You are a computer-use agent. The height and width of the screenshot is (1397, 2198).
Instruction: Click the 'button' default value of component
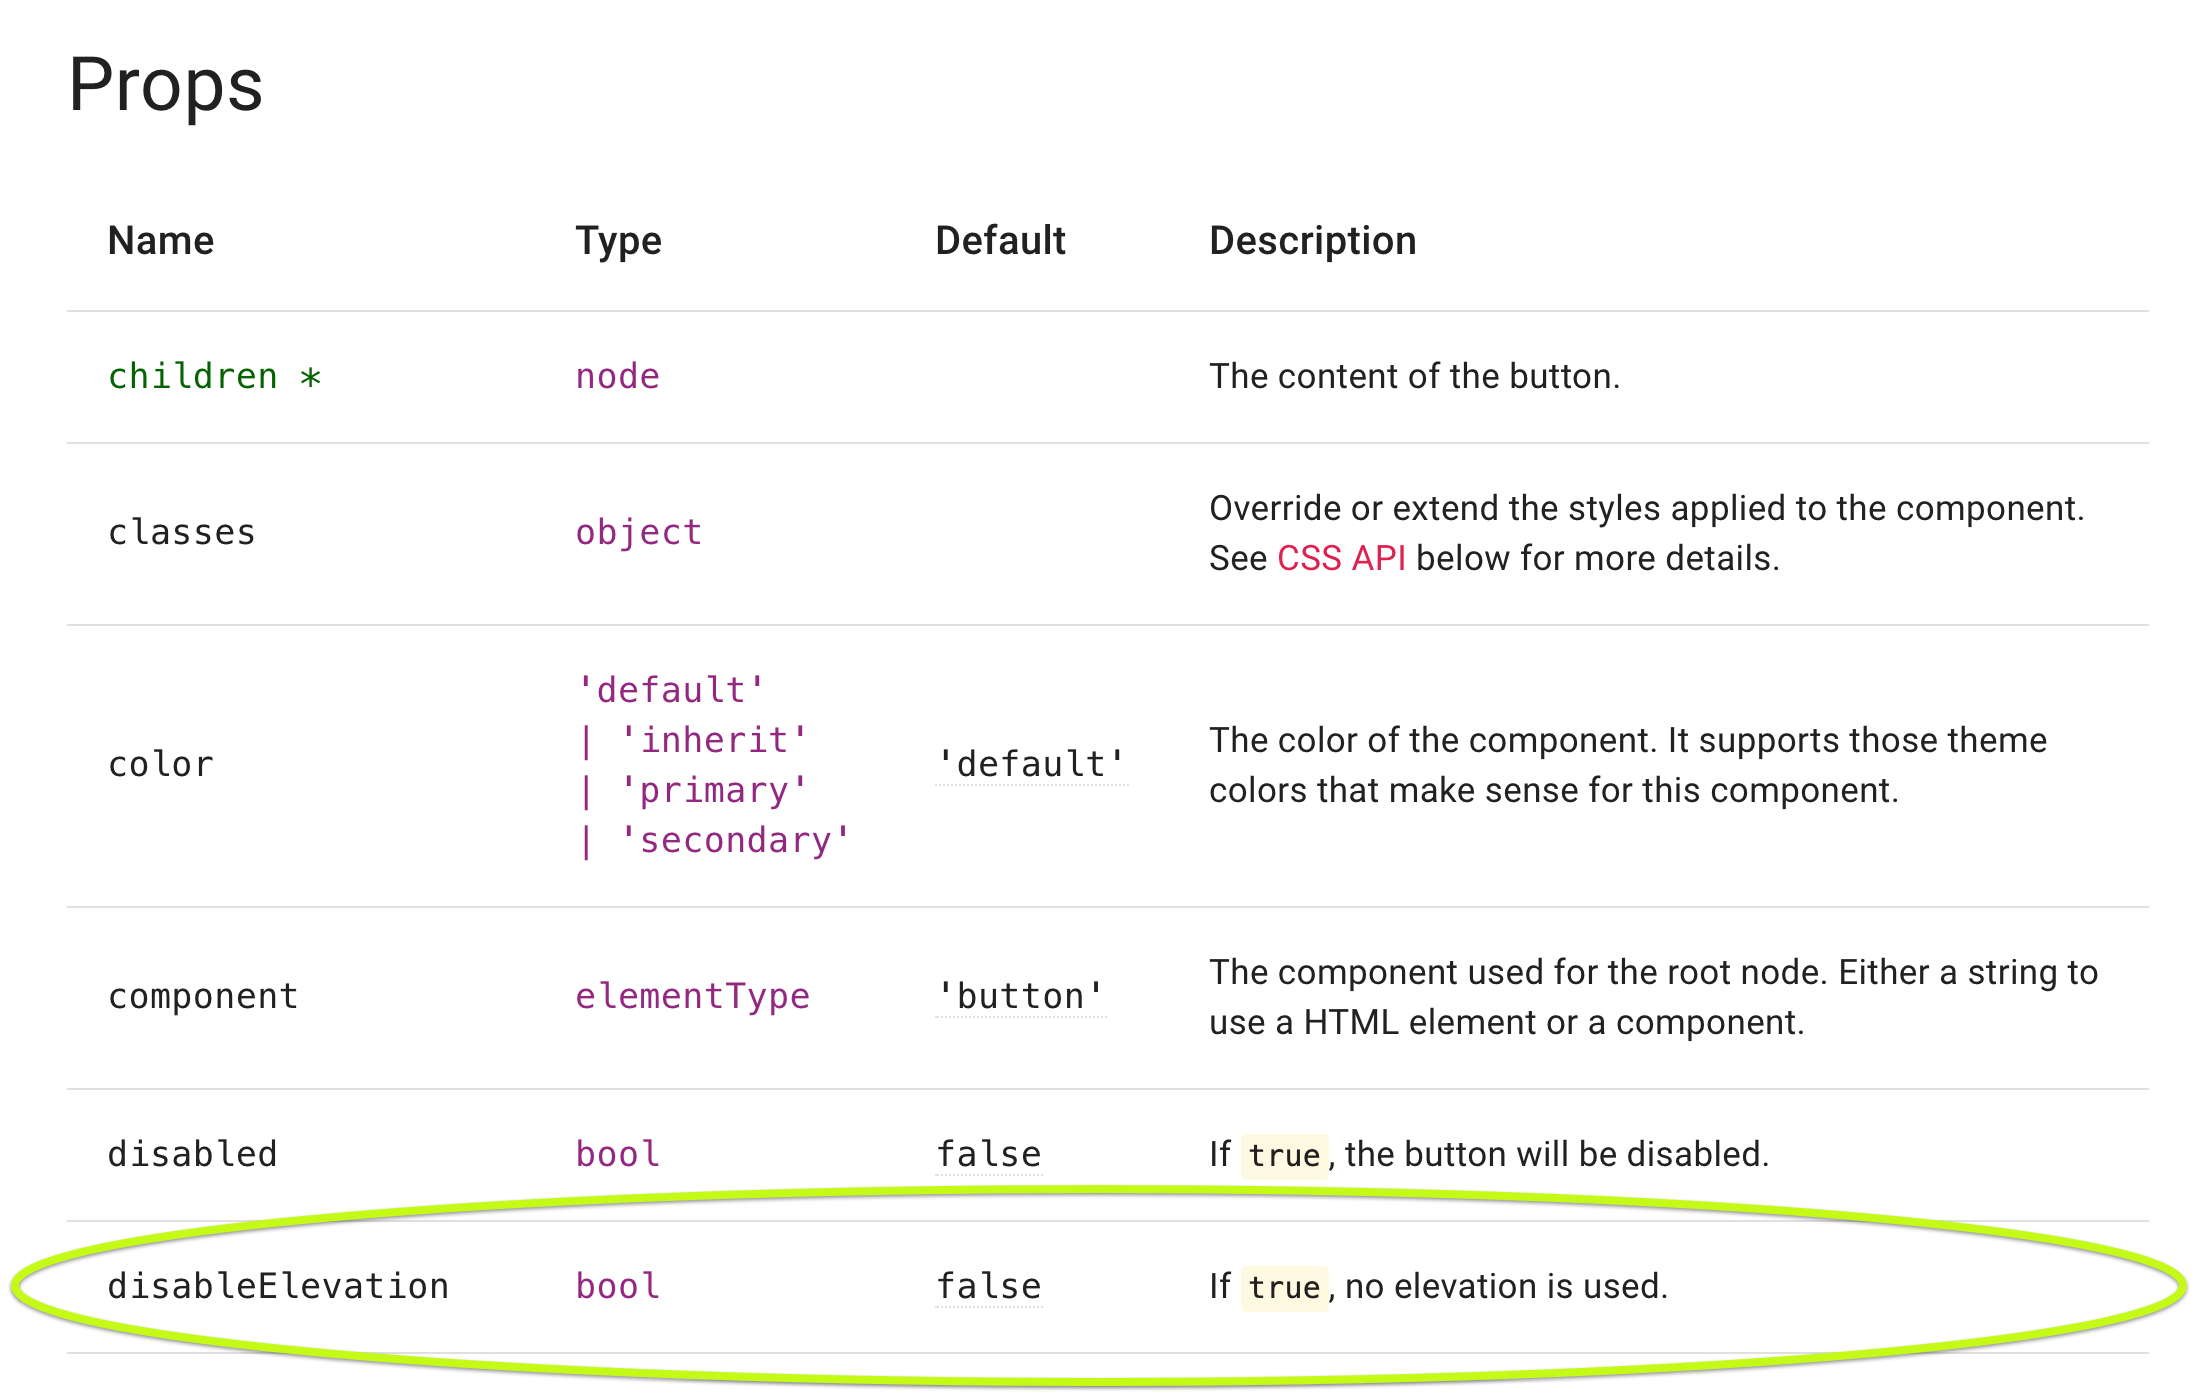pos(1019,995)
